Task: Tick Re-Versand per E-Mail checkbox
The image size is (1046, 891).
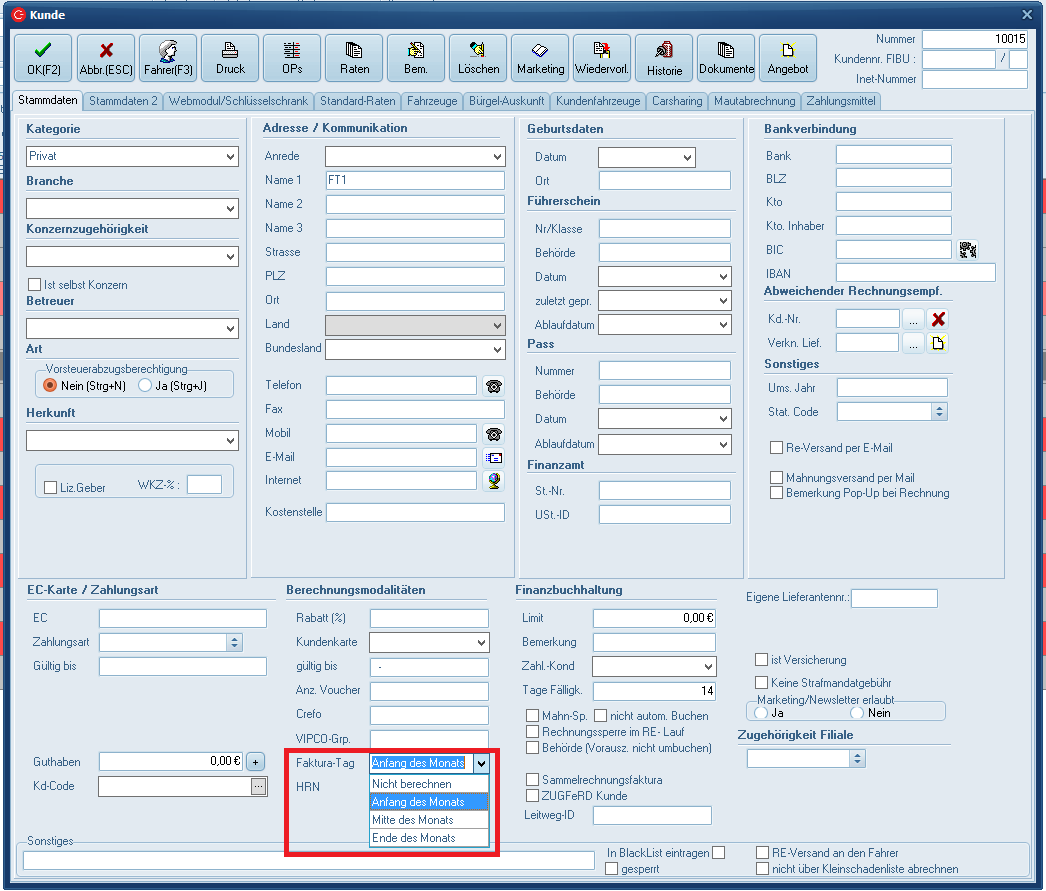Action: click(x=776, y=448)
